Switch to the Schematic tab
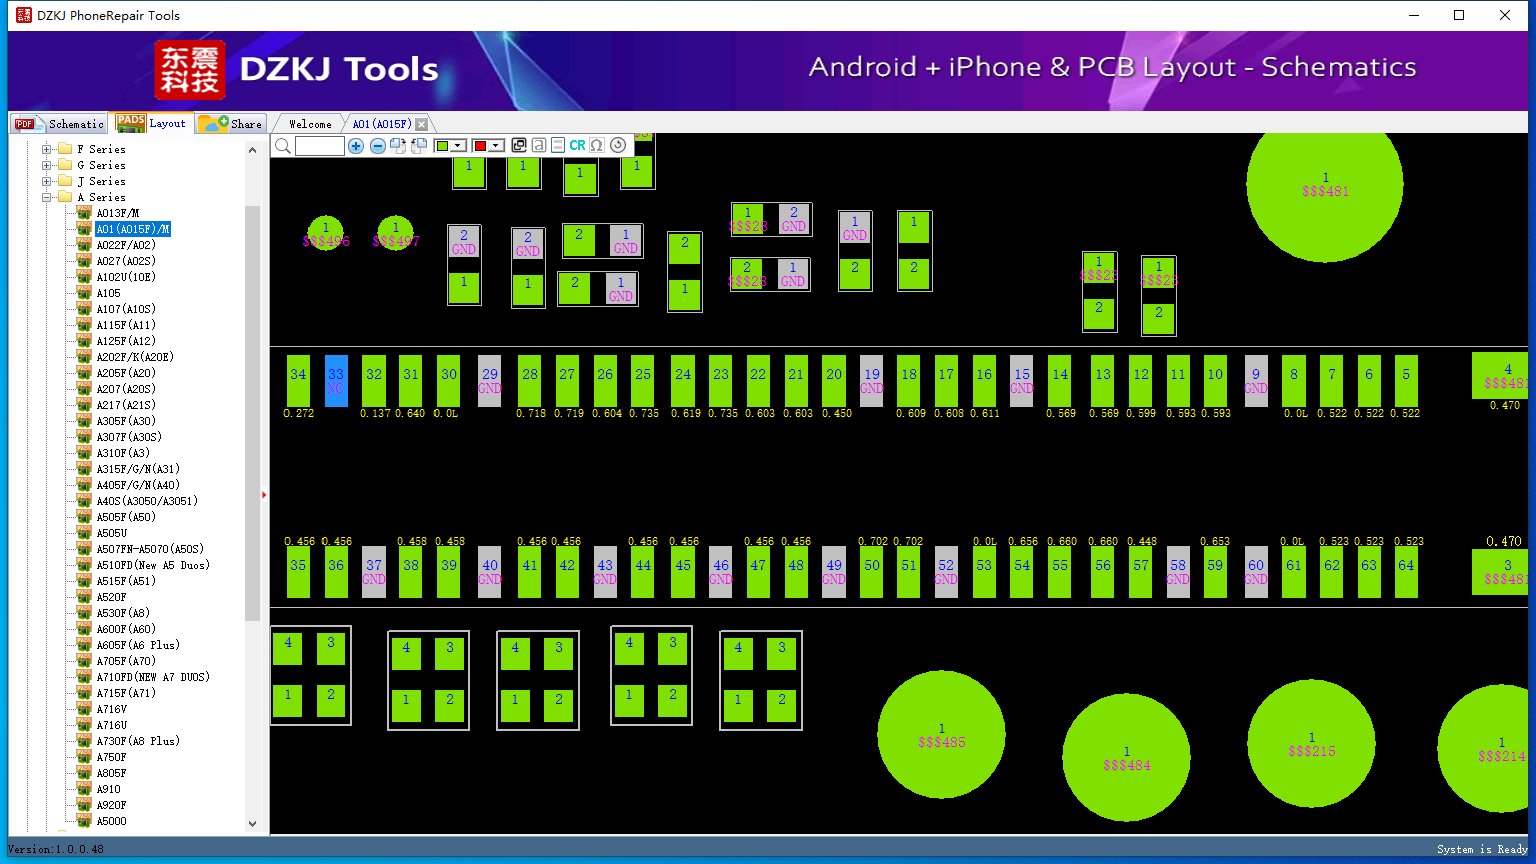Viewport: 1536px width, 864px height. 58,123
